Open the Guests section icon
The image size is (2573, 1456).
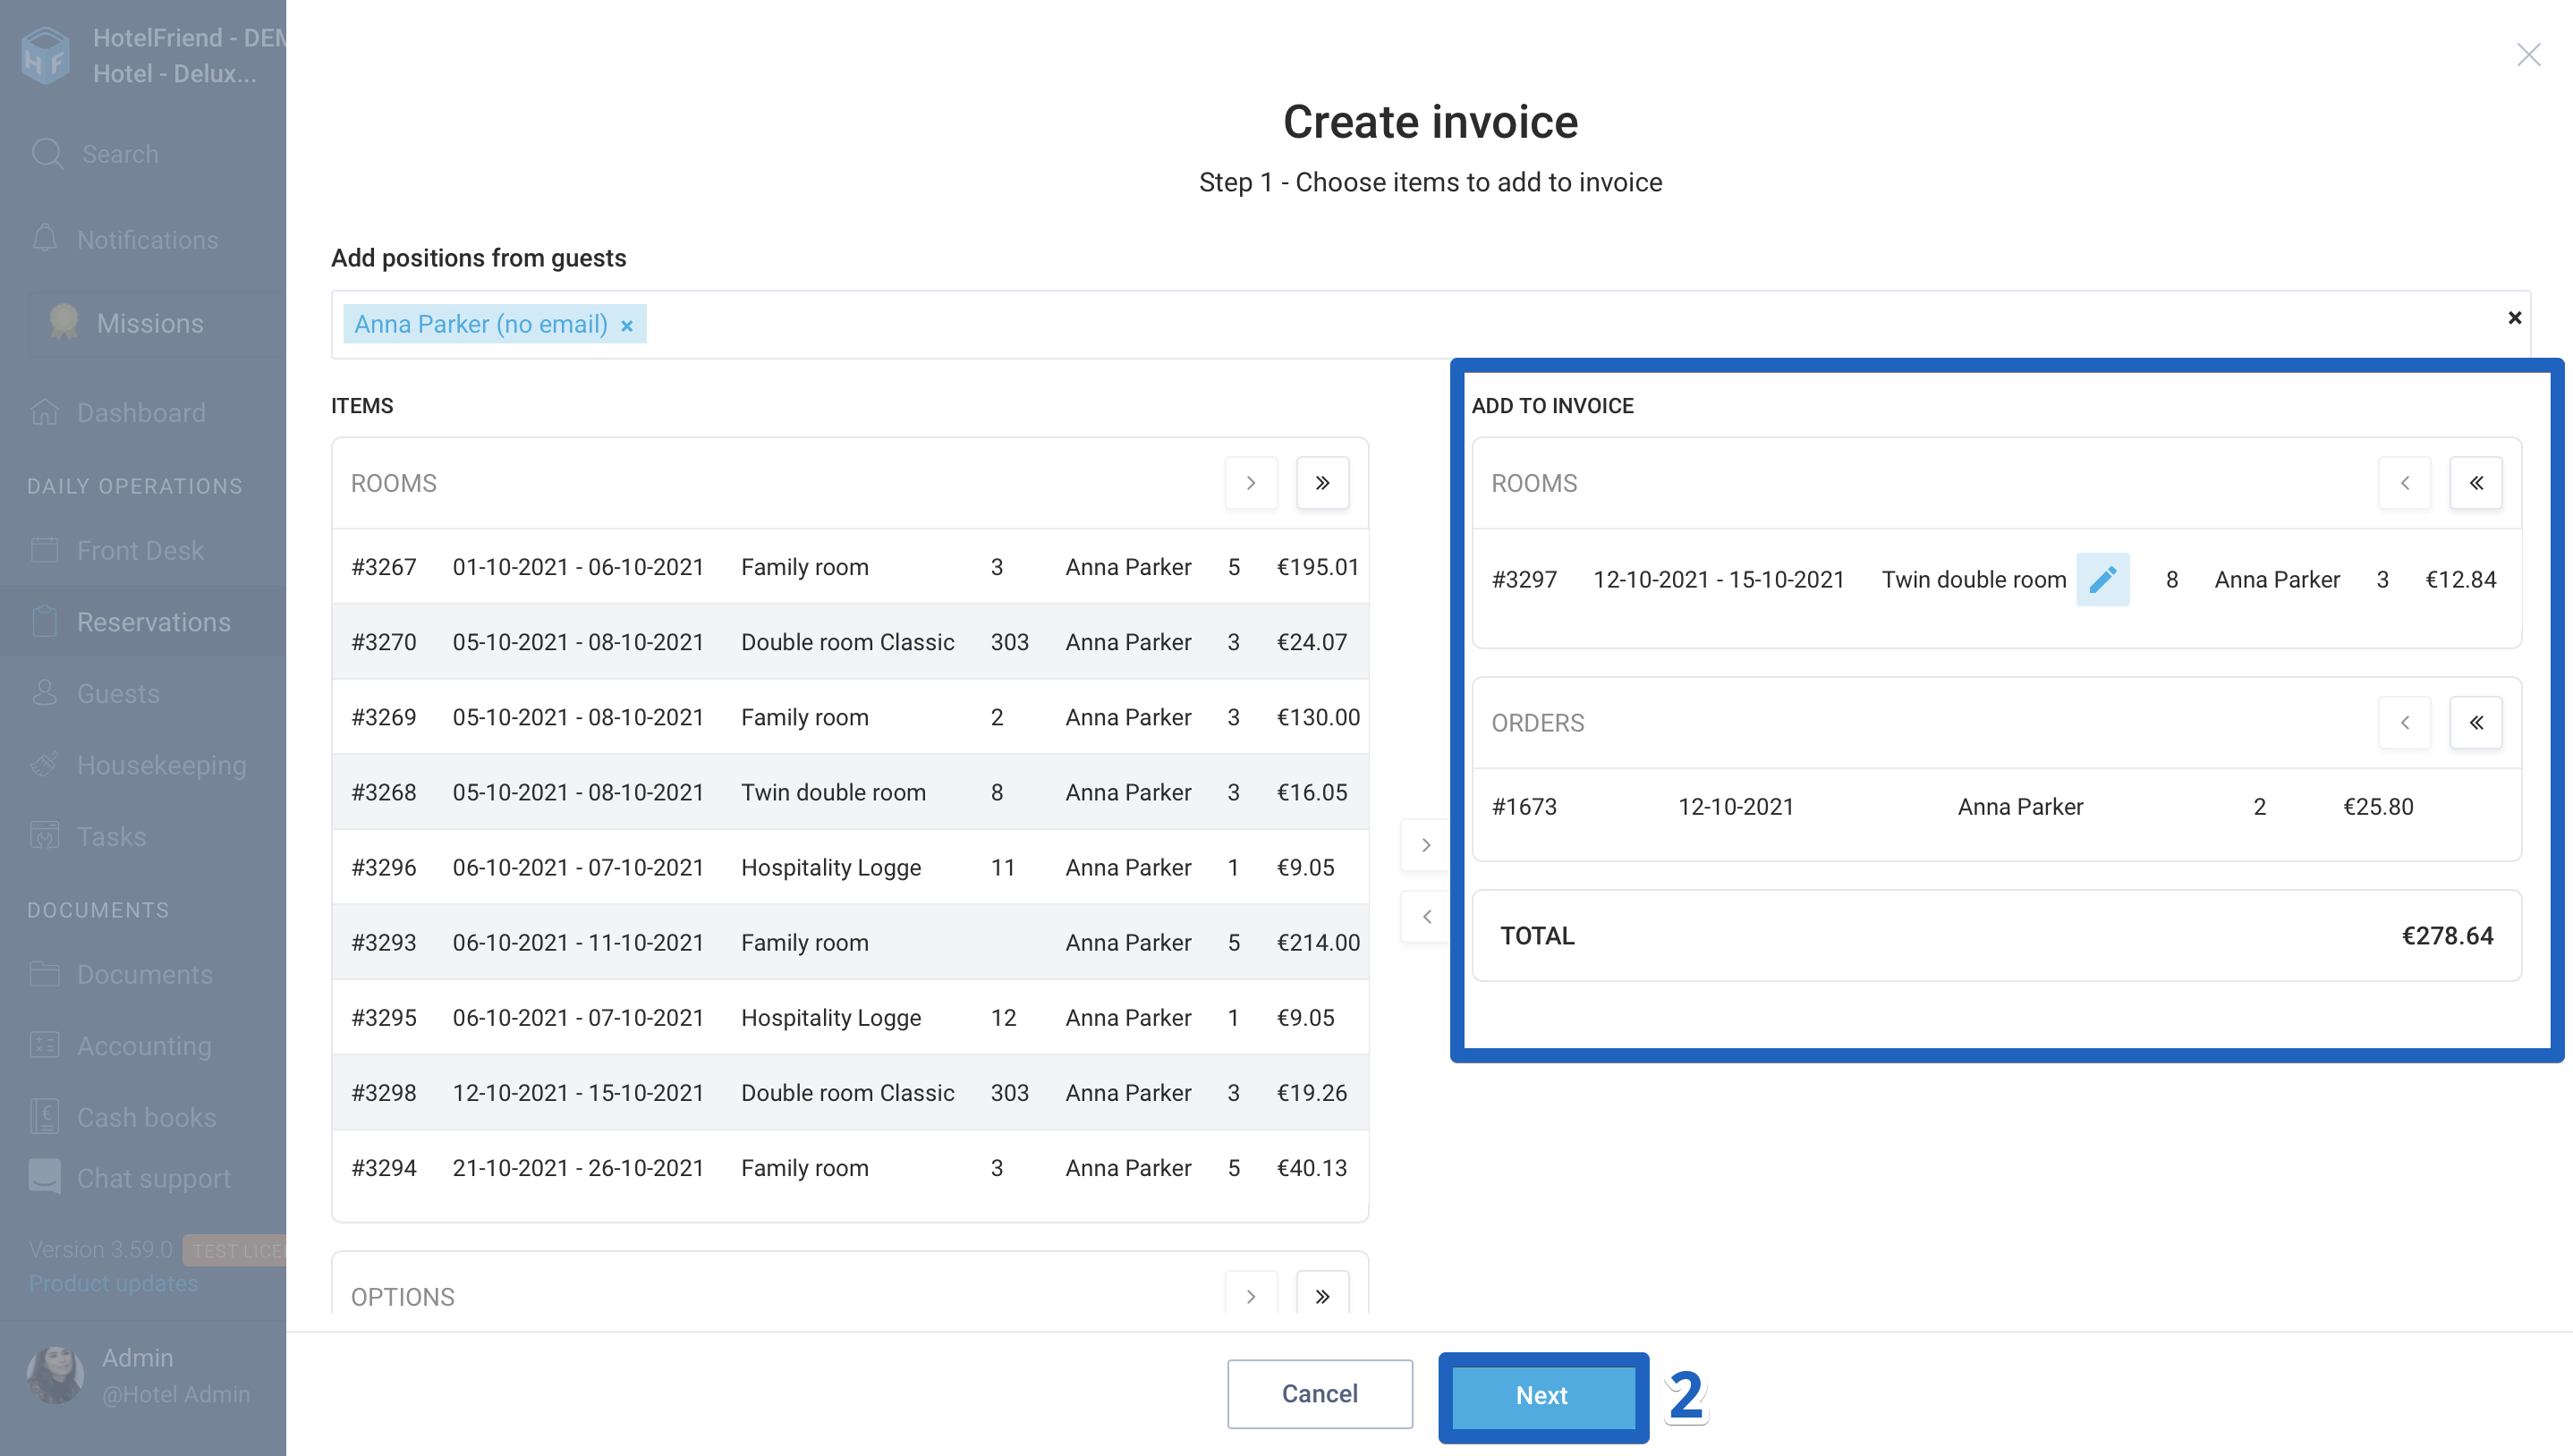45,692
